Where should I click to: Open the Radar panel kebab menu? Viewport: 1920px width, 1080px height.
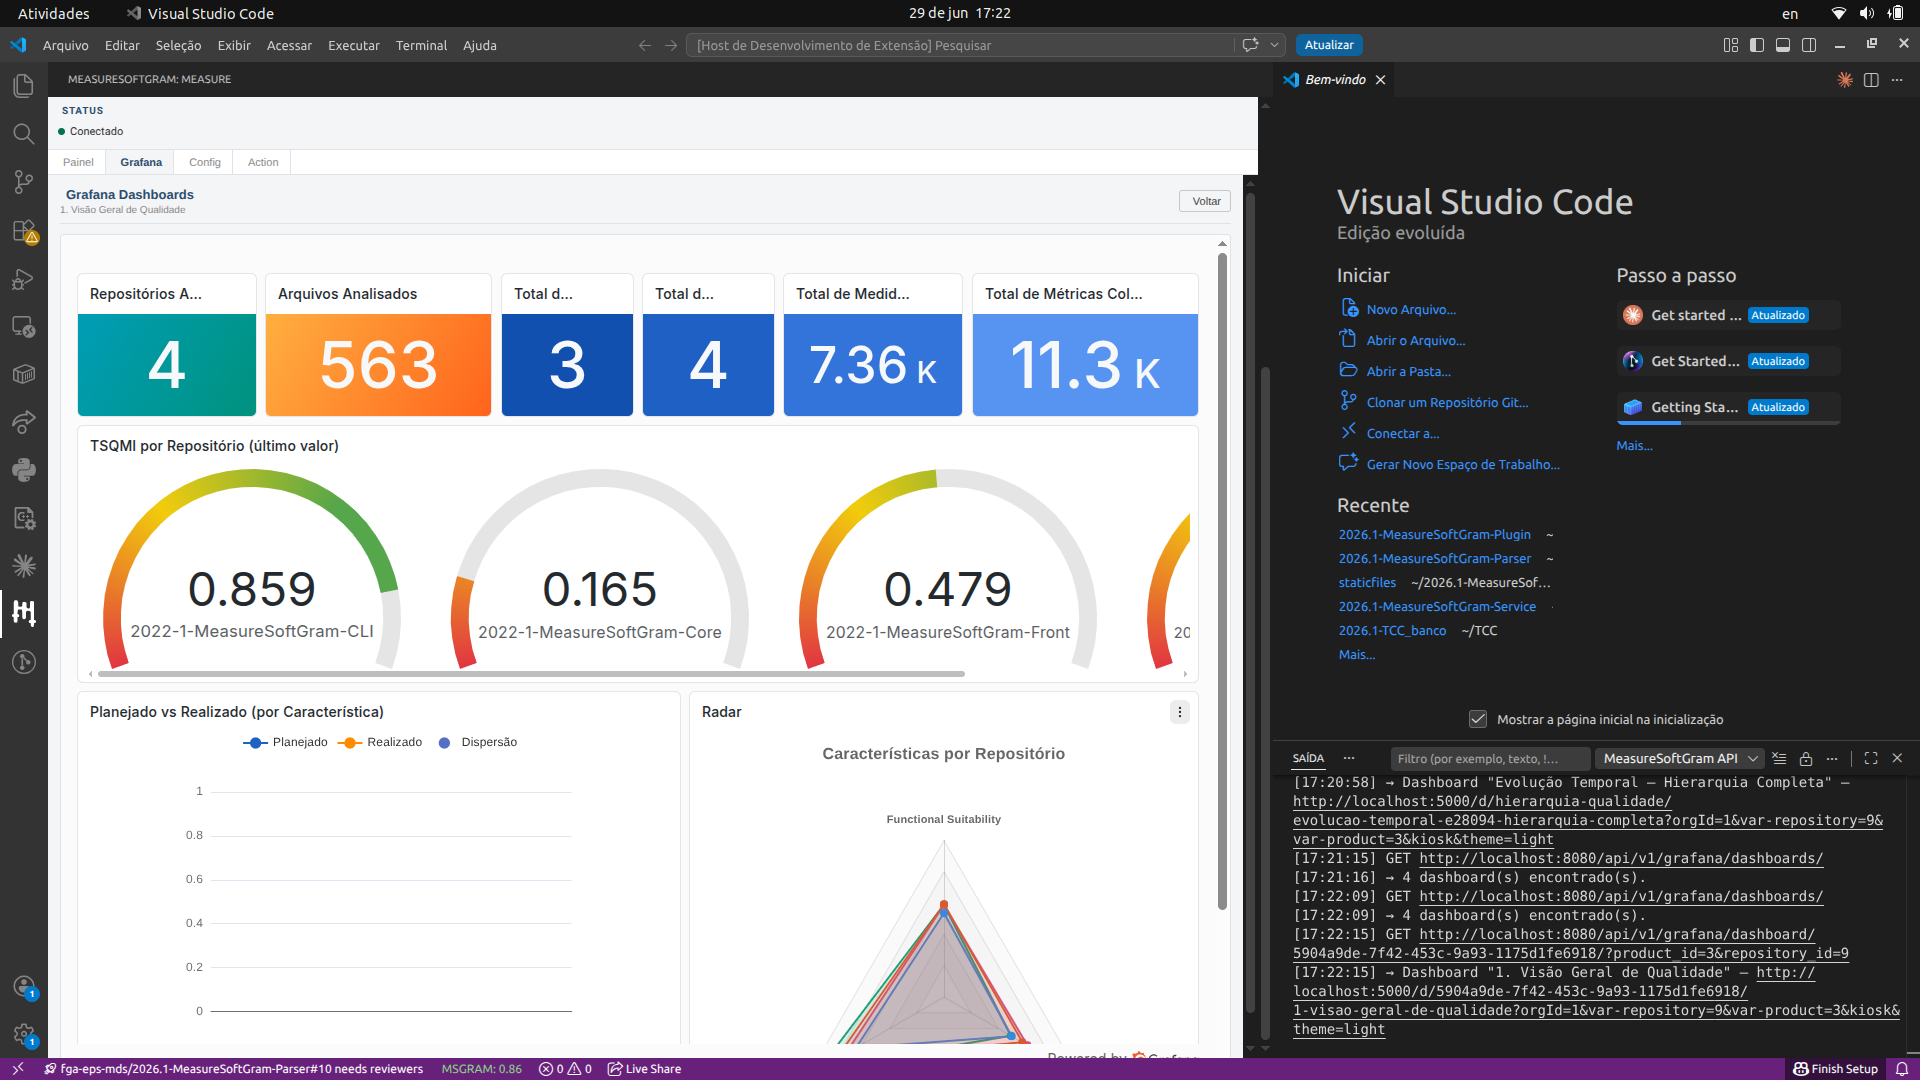tap(1180, 712)
